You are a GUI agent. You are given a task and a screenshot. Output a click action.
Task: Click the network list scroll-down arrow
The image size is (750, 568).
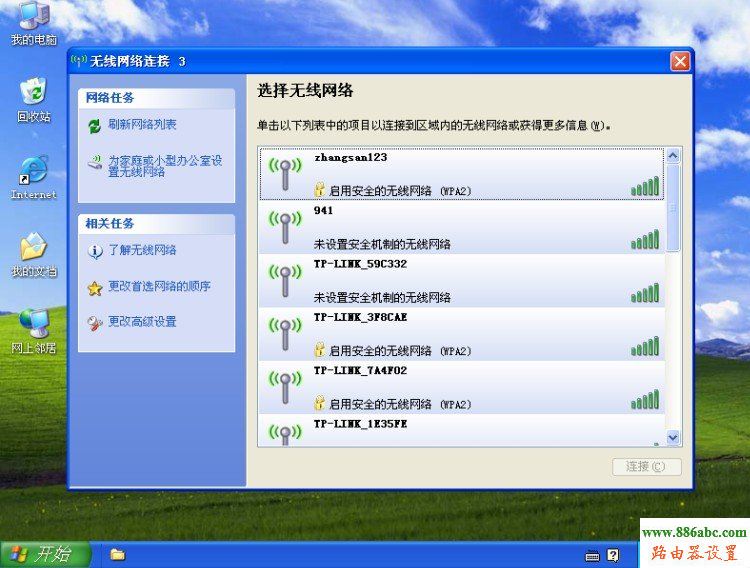(x=673, y=437)
